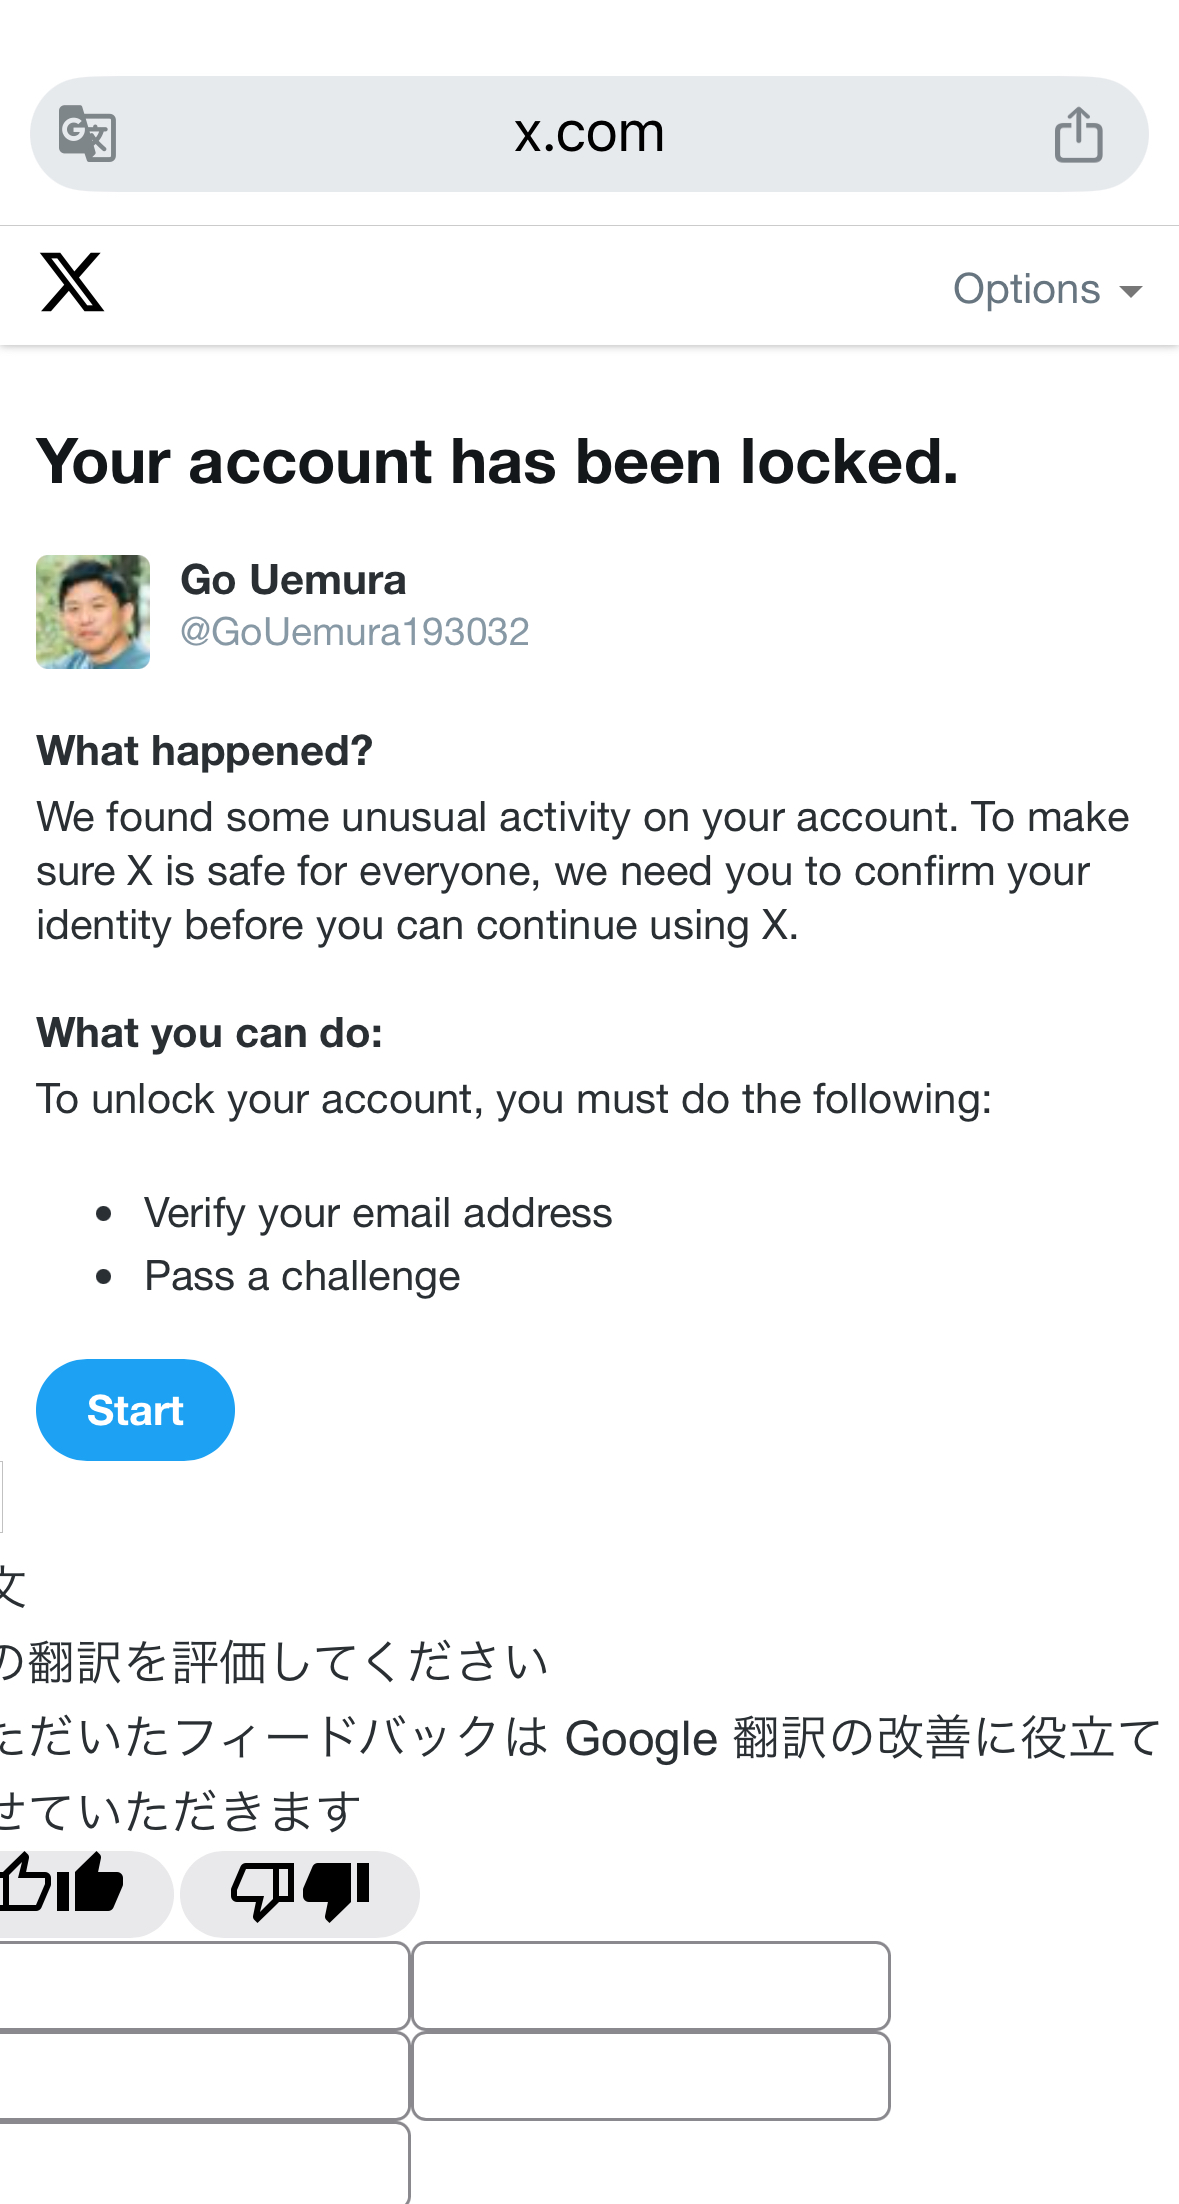Screen dimensions: 1179x2204
Task: Open the Options dropdown menu
Action: click(x=1047, y=289)
